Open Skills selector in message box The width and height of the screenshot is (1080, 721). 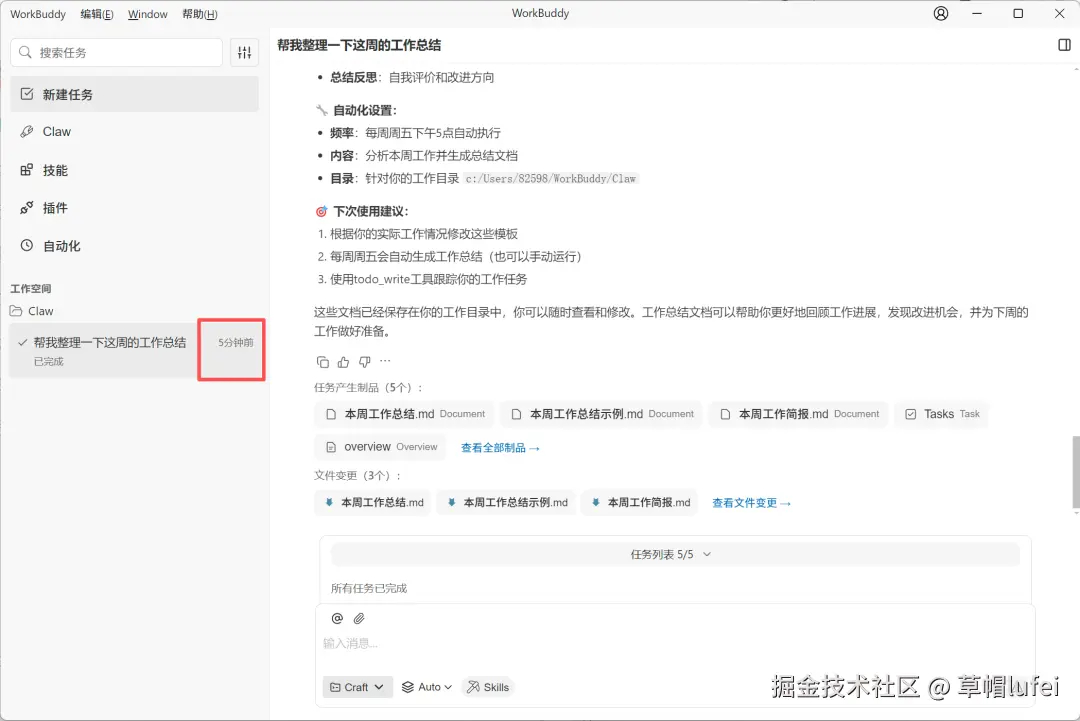click(488, 687)
